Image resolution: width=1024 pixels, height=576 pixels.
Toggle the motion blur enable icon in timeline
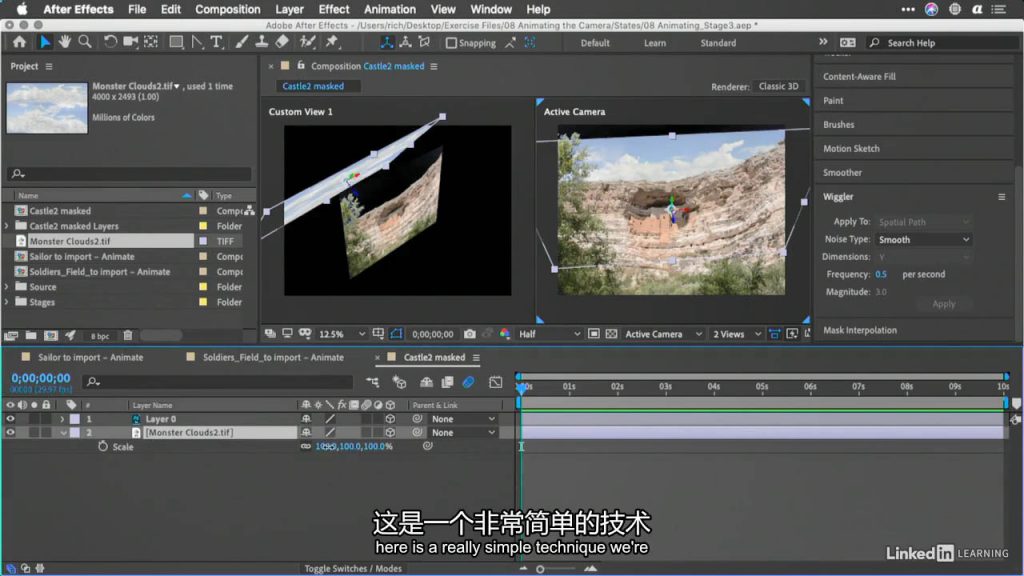click(x=468, y=382)
